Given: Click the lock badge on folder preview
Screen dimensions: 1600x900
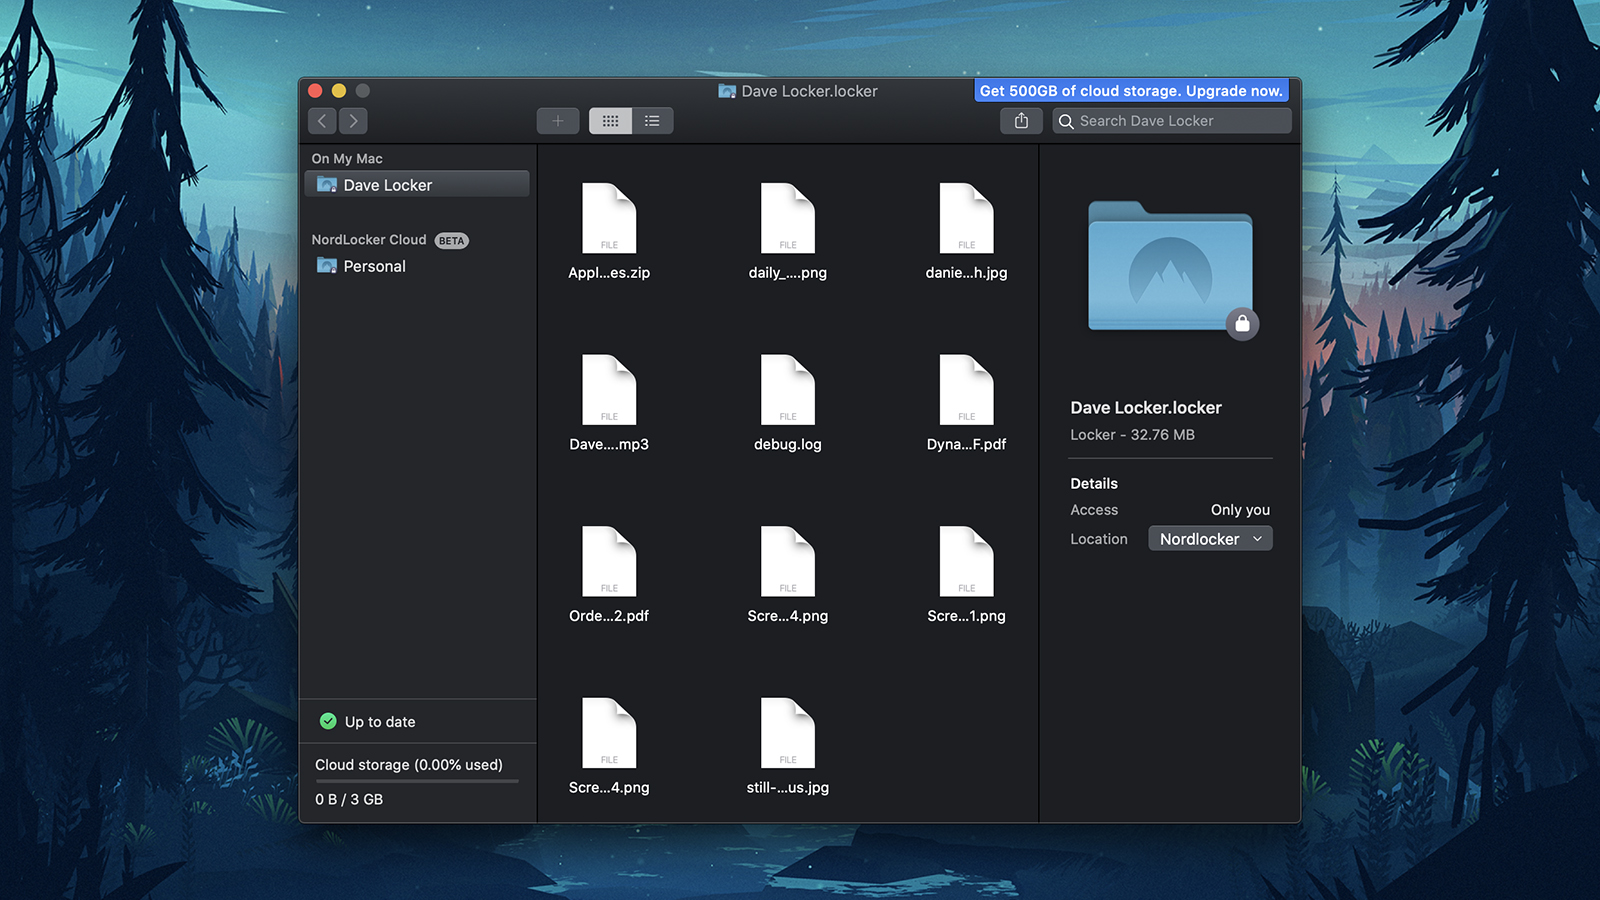Looking at the screenshot, I should pyautogui.click(x=1242, y=323).
